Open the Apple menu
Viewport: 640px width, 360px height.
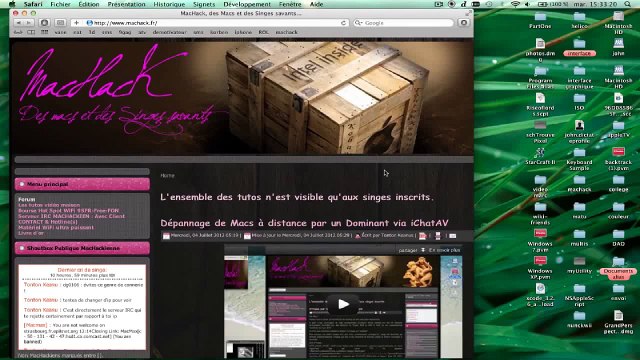[12, 4]
